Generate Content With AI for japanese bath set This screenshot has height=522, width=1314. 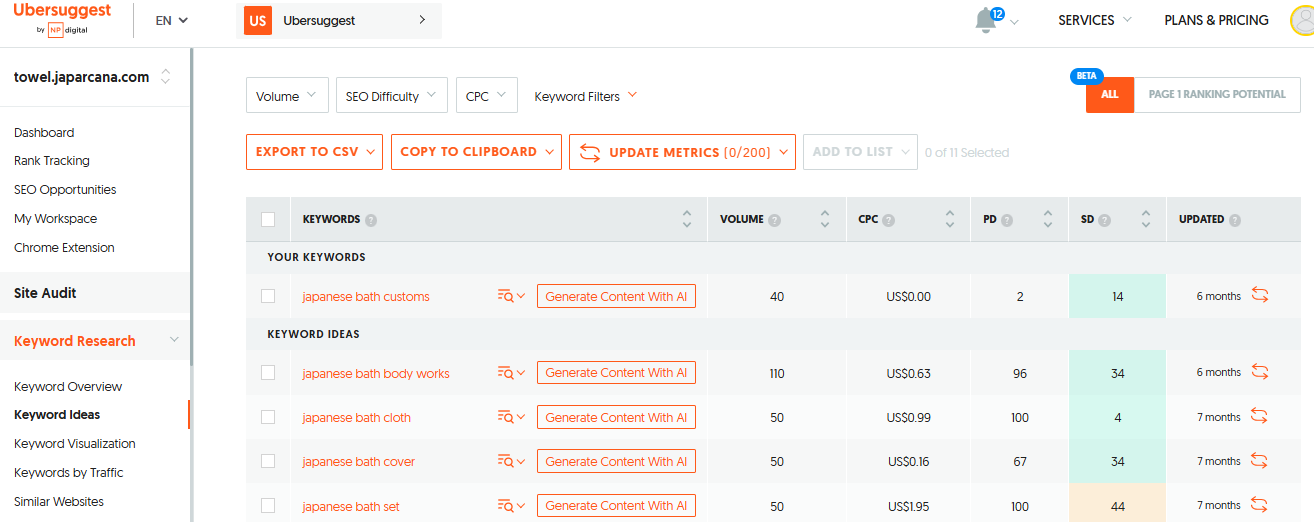click(x=616, y=505)
